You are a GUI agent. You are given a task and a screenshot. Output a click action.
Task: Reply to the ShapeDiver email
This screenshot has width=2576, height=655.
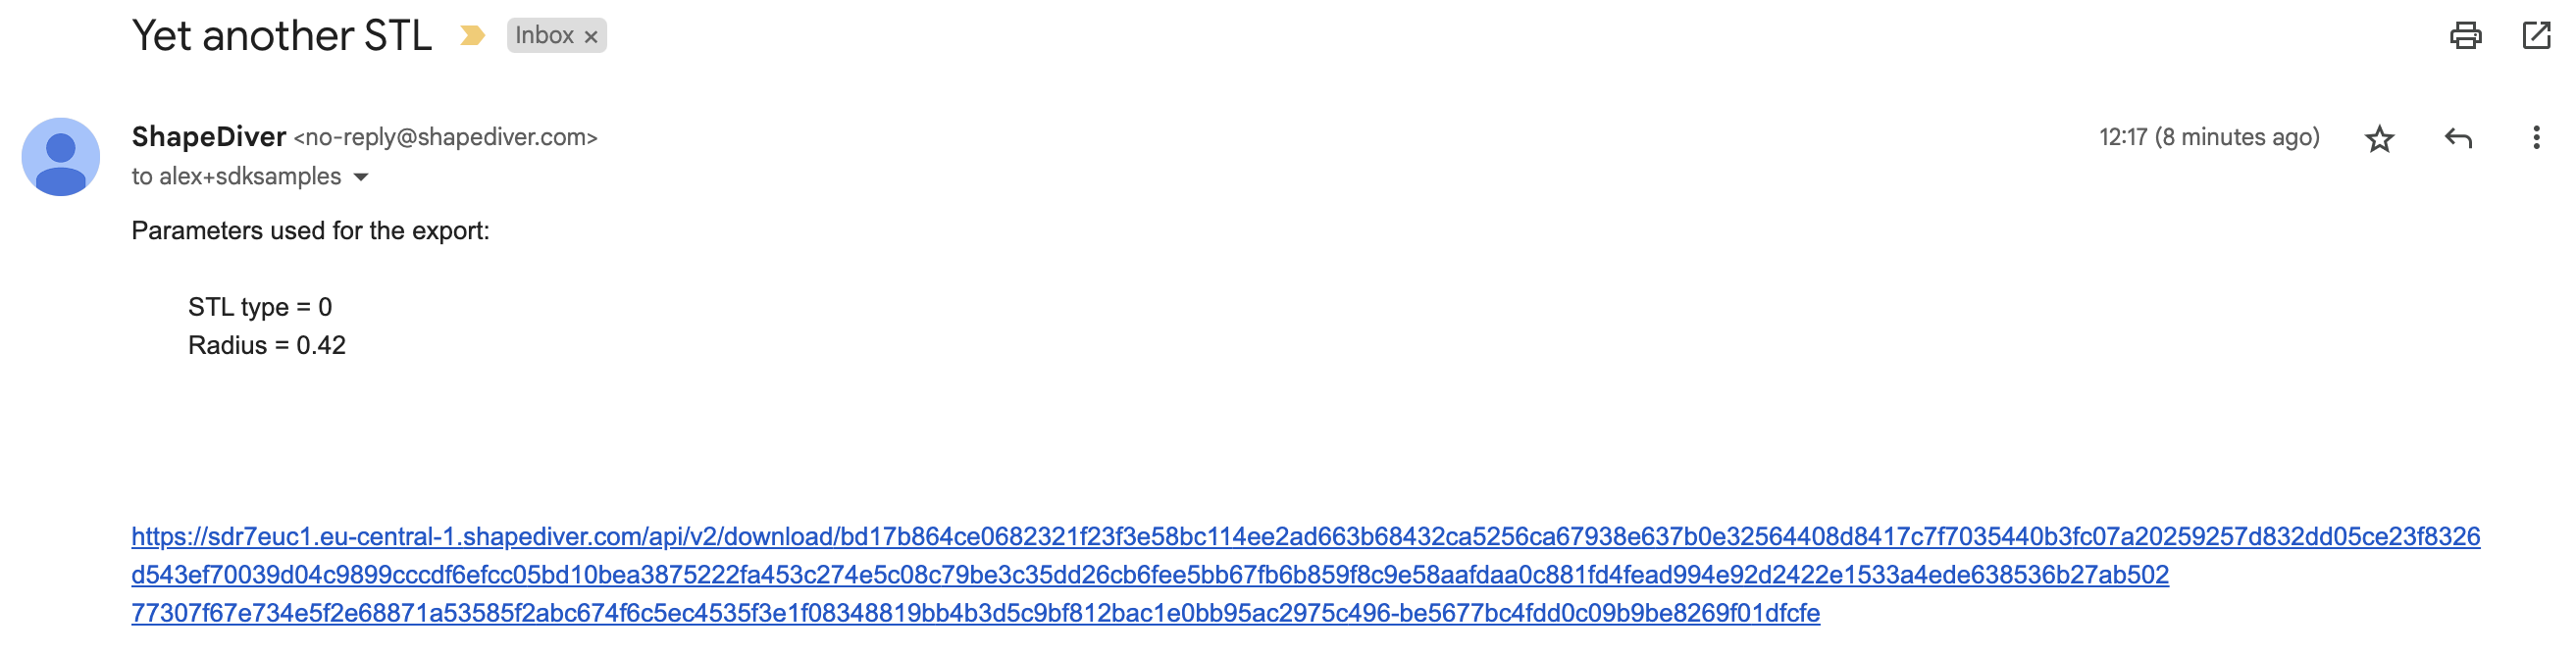(x=2458, y=138)
